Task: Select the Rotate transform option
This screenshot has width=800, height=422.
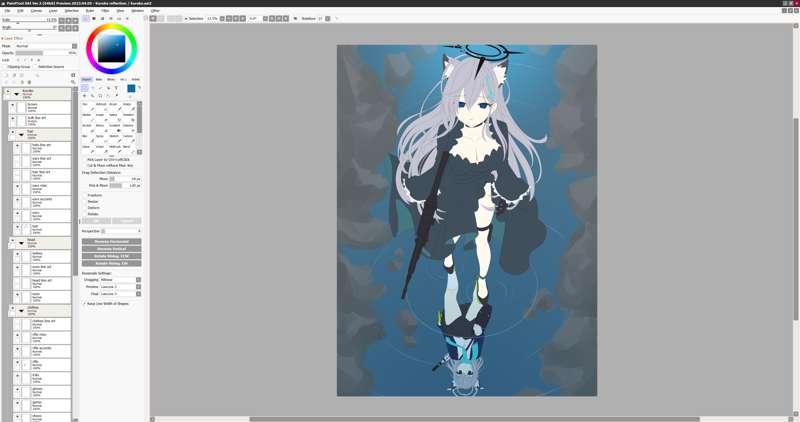Action: pos(91,214)
